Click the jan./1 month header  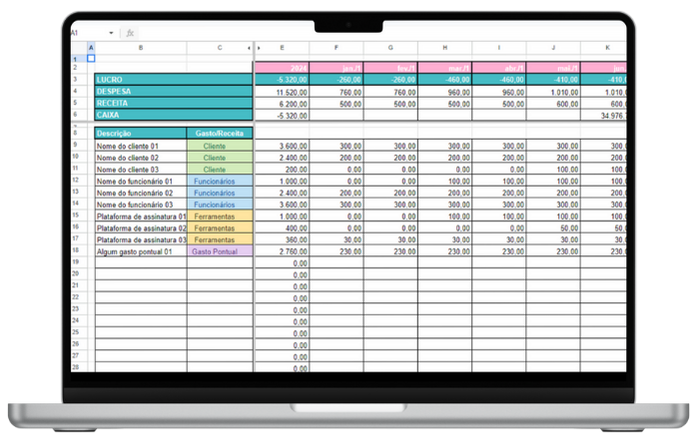click(336, 68)
